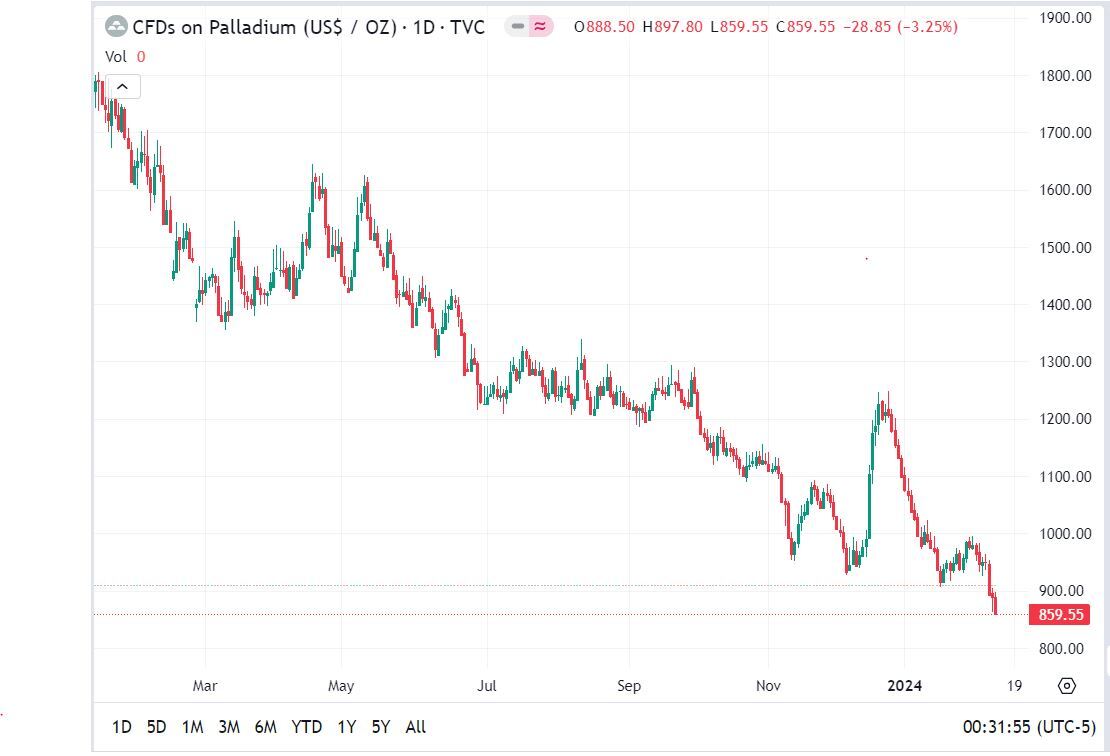
Task: Select the 5Y time range
Action: 381,727
